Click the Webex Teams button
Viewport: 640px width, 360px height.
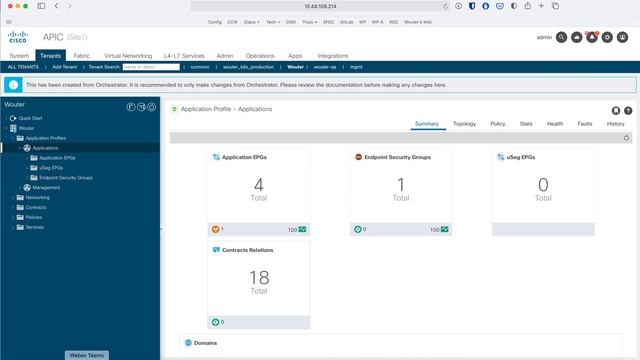pyautogui.click(x=87, y=355)
